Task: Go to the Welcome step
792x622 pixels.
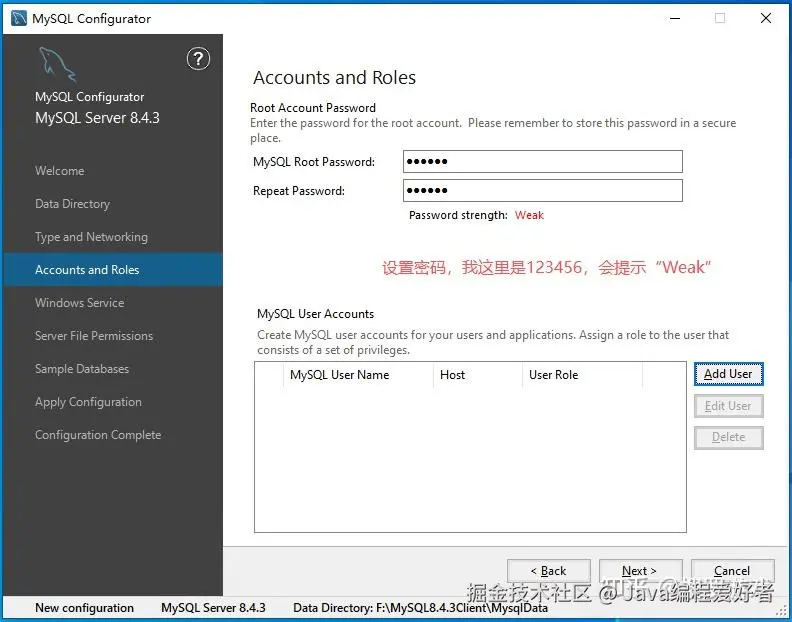Action: point(60,171)
